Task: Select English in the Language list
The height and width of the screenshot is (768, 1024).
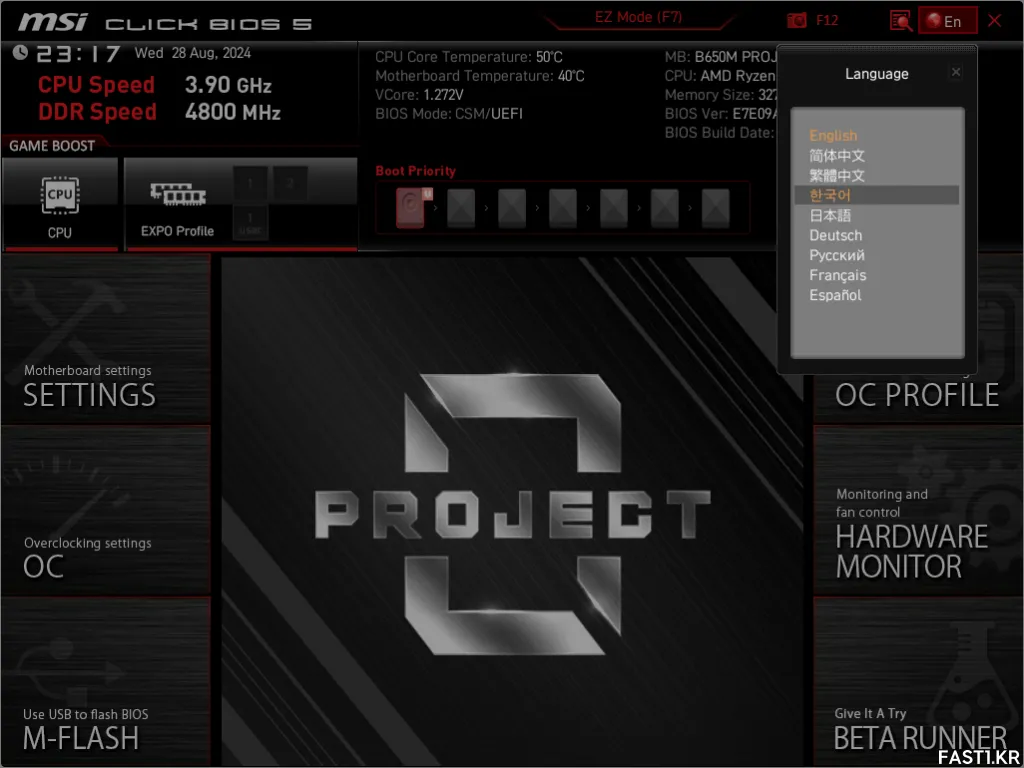Action: [833, 136]
